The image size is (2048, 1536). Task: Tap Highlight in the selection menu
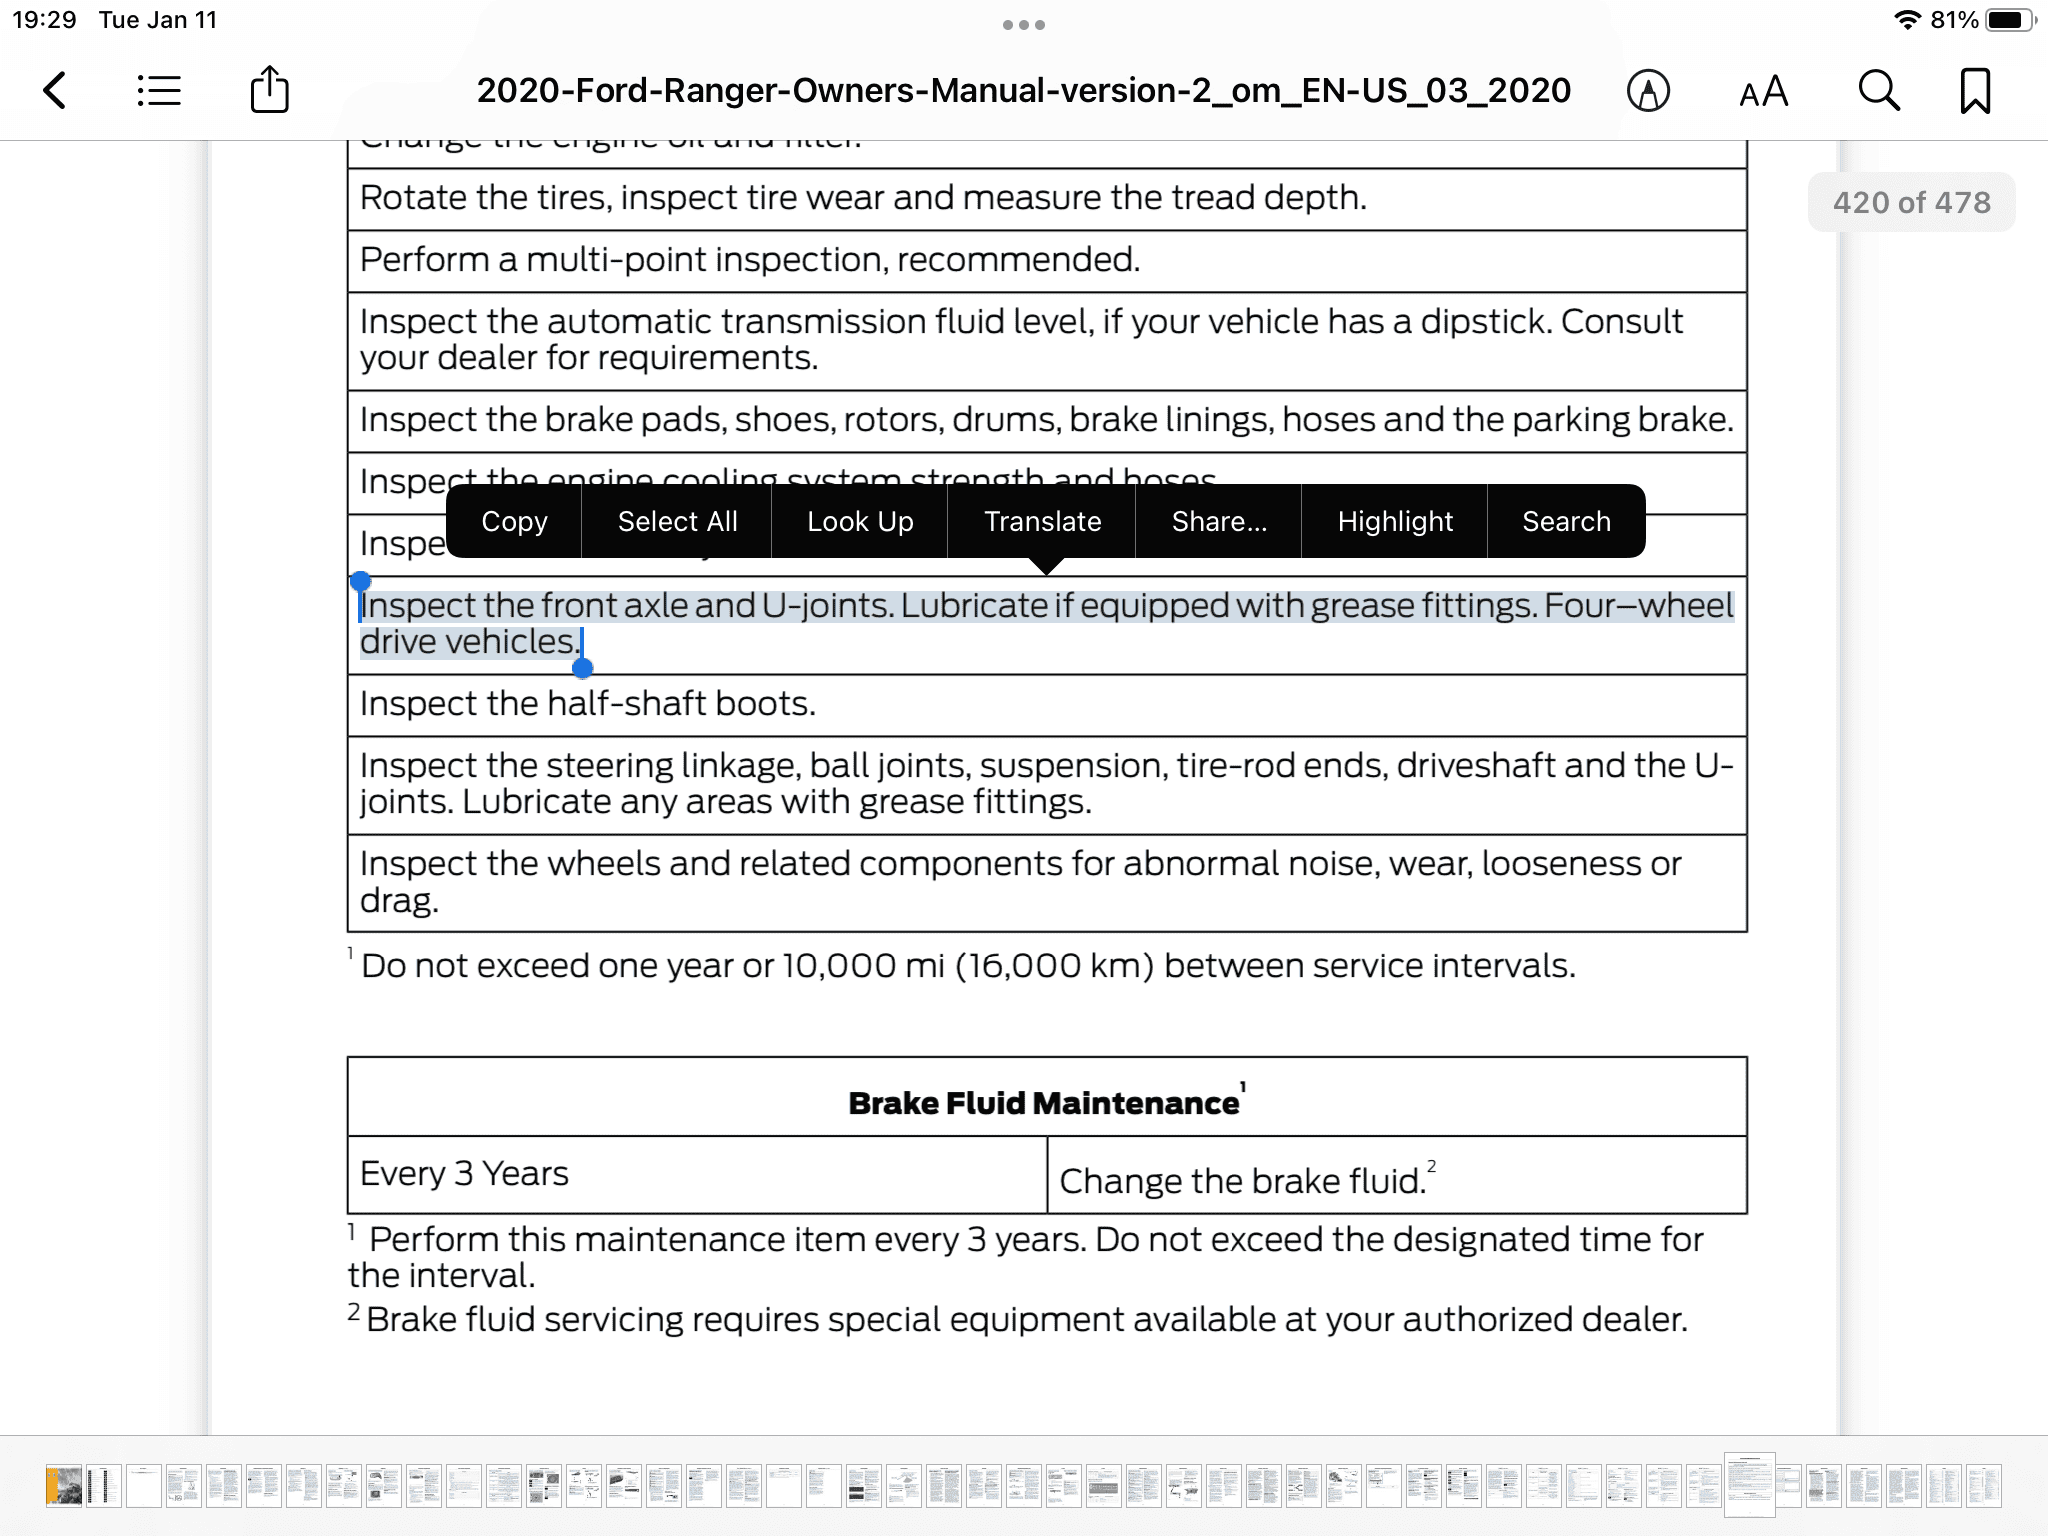(1395, 521)
